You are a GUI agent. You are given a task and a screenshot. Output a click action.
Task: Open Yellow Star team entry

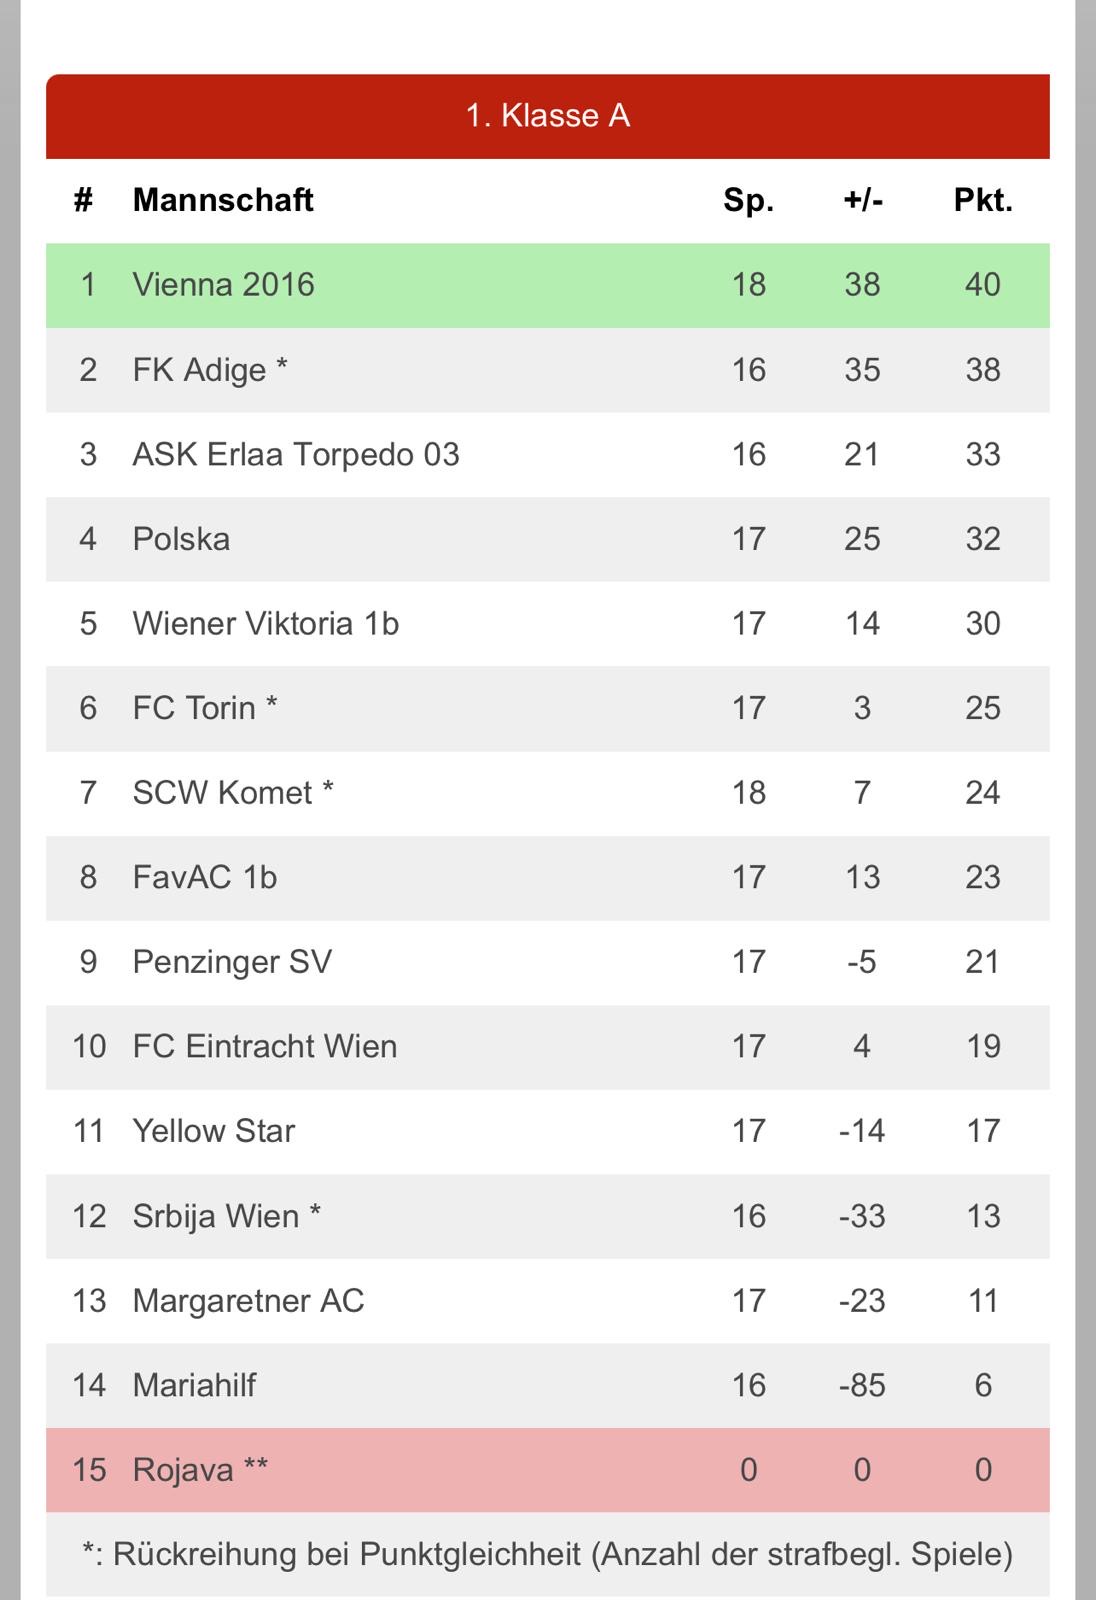point(548,1131)
